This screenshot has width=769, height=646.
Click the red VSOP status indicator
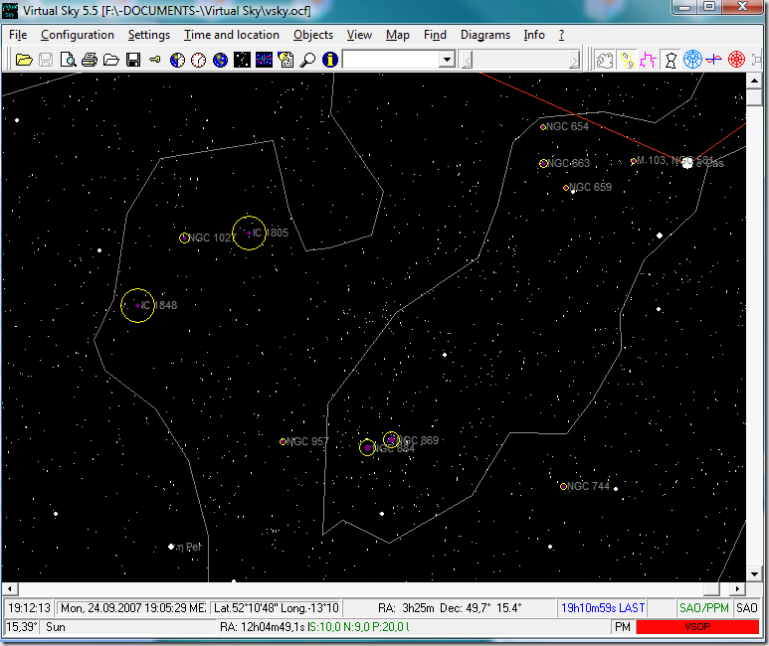pos(696,626)
